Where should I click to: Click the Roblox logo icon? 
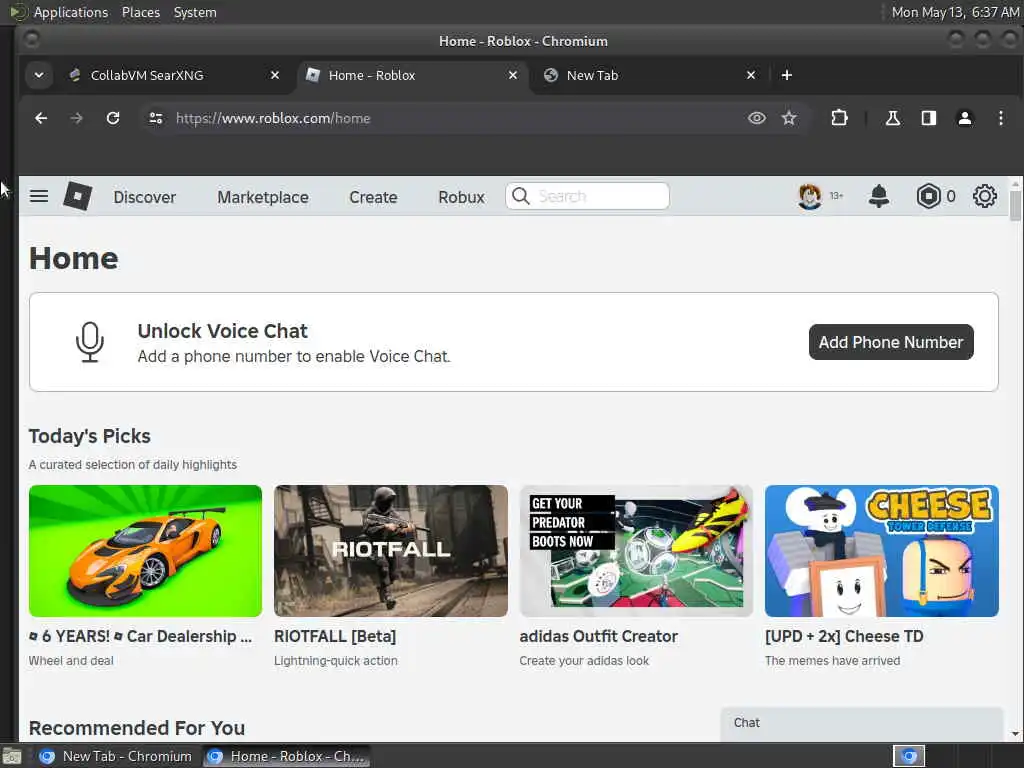[x=78, y=196]
